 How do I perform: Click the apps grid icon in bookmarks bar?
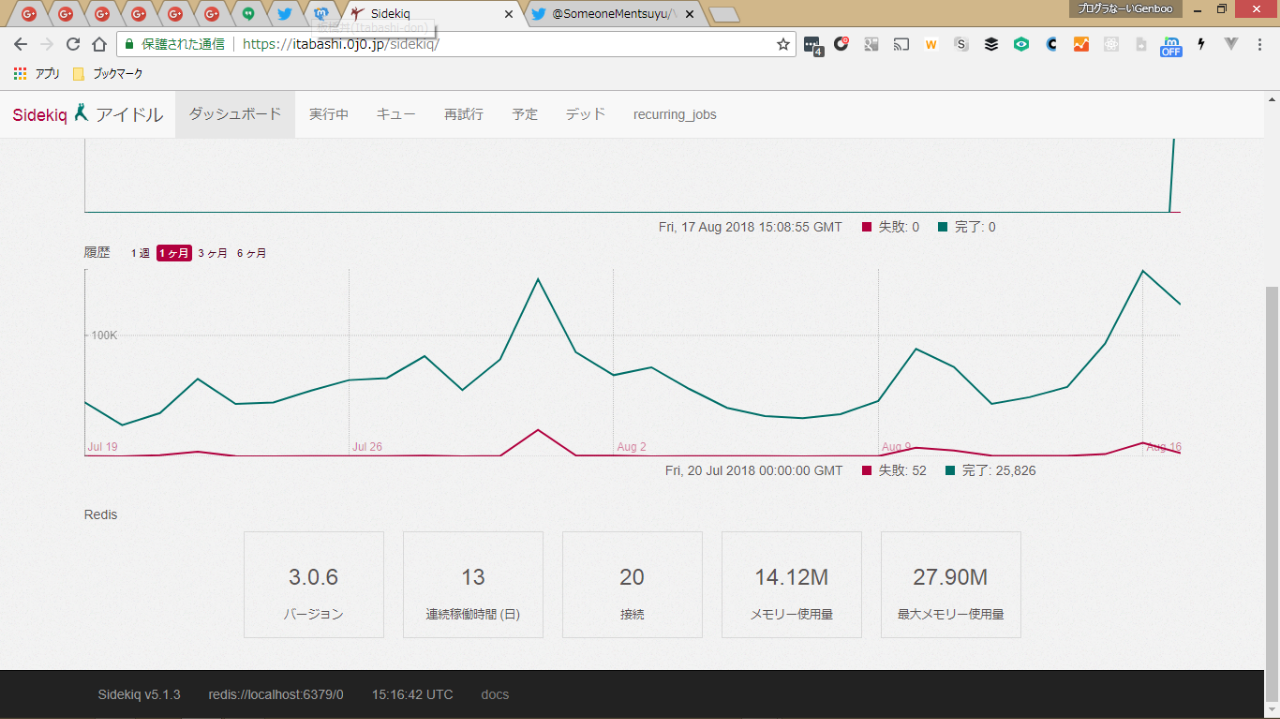[x=20, y=74]
